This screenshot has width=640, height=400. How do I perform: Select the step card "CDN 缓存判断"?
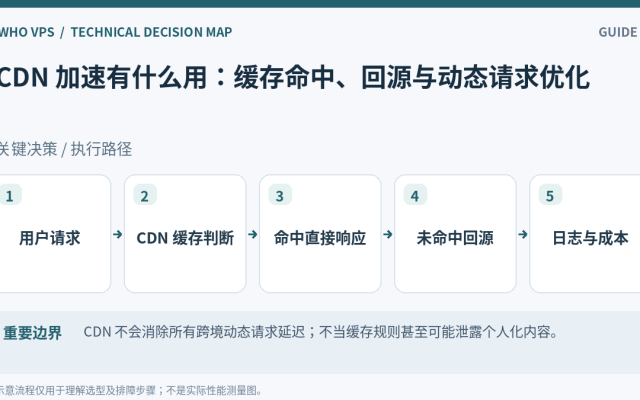click(x=185, y=234)
